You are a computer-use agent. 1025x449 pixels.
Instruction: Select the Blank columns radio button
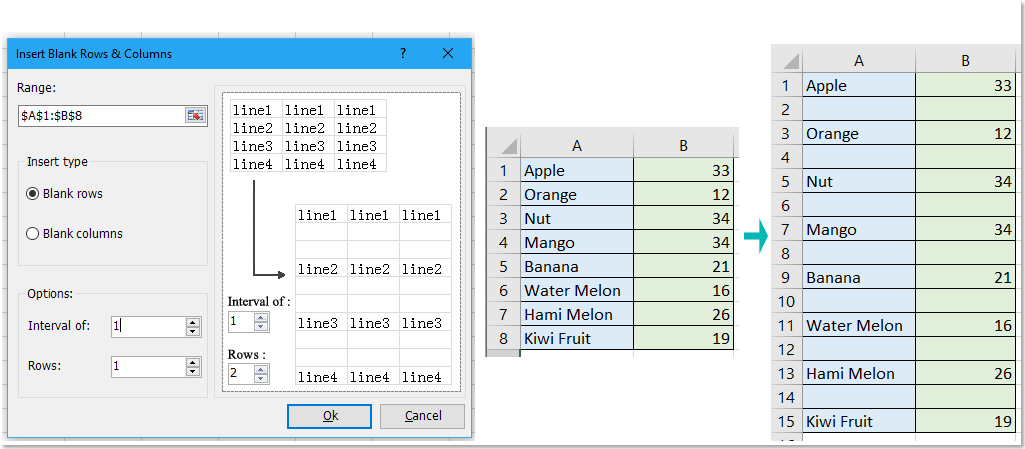tap(34, 234)
